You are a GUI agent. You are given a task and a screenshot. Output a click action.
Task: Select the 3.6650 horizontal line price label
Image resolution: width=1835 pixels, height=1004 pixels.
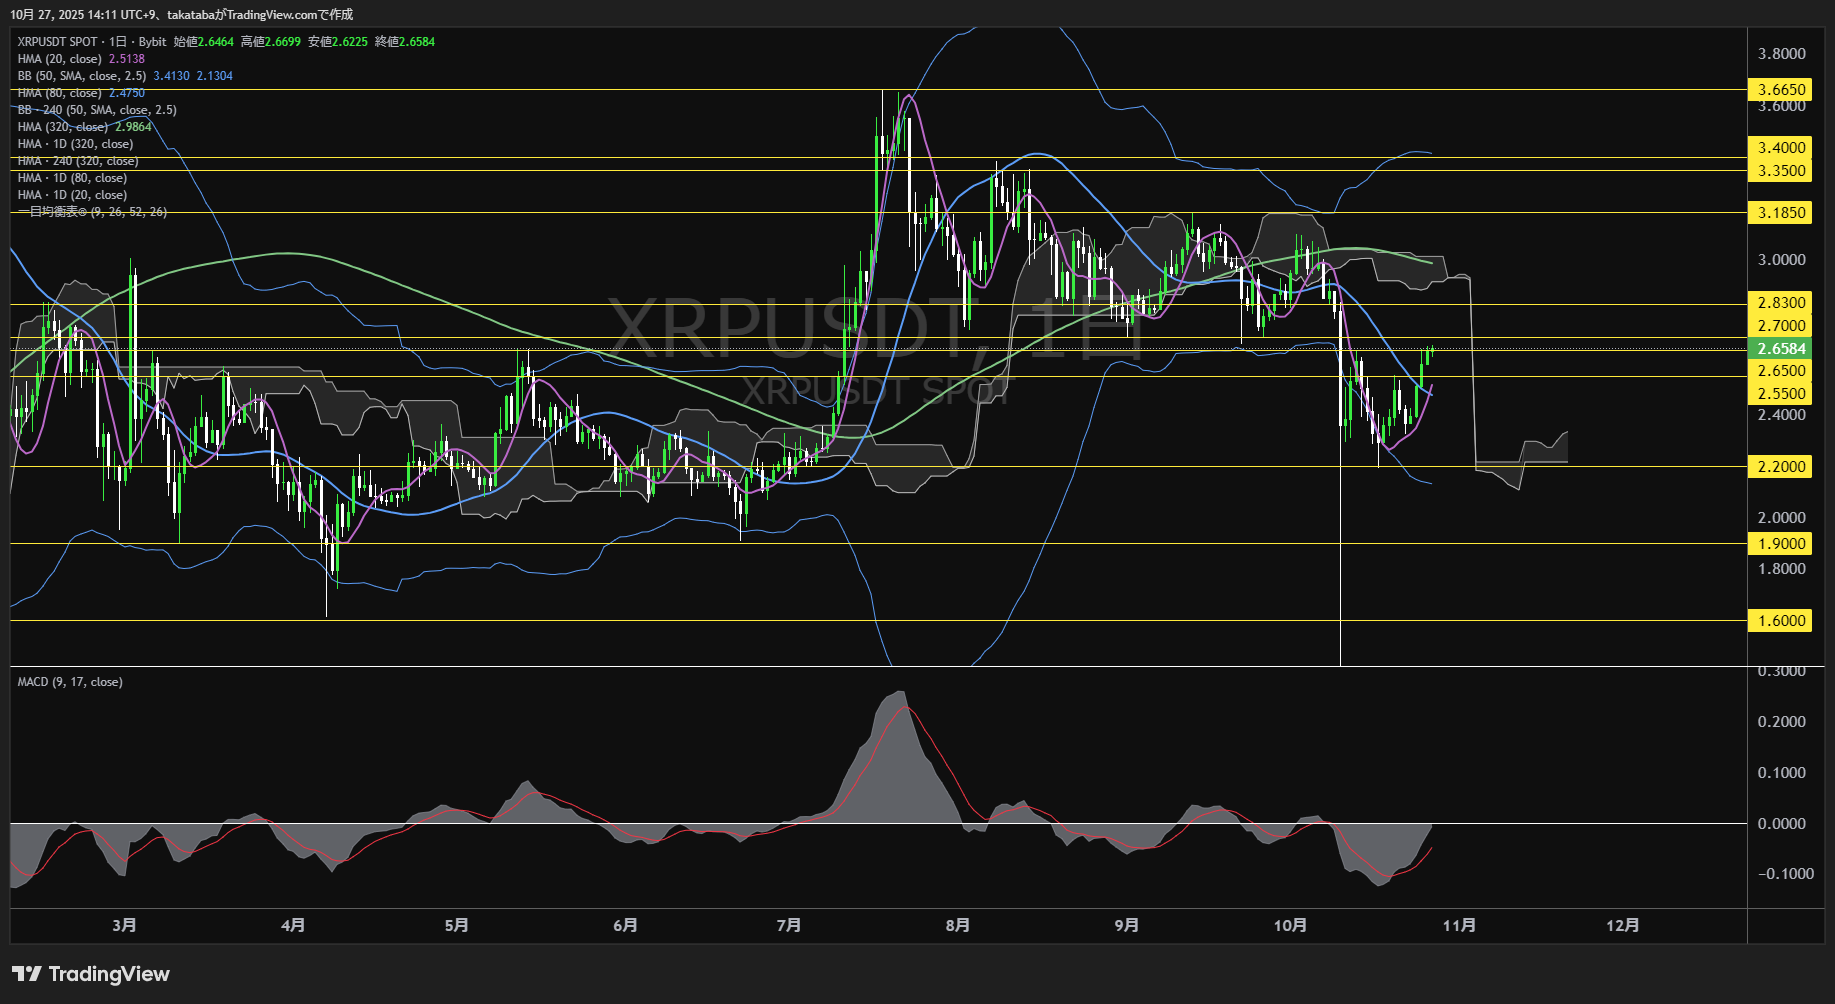[x=1781, y=90]
